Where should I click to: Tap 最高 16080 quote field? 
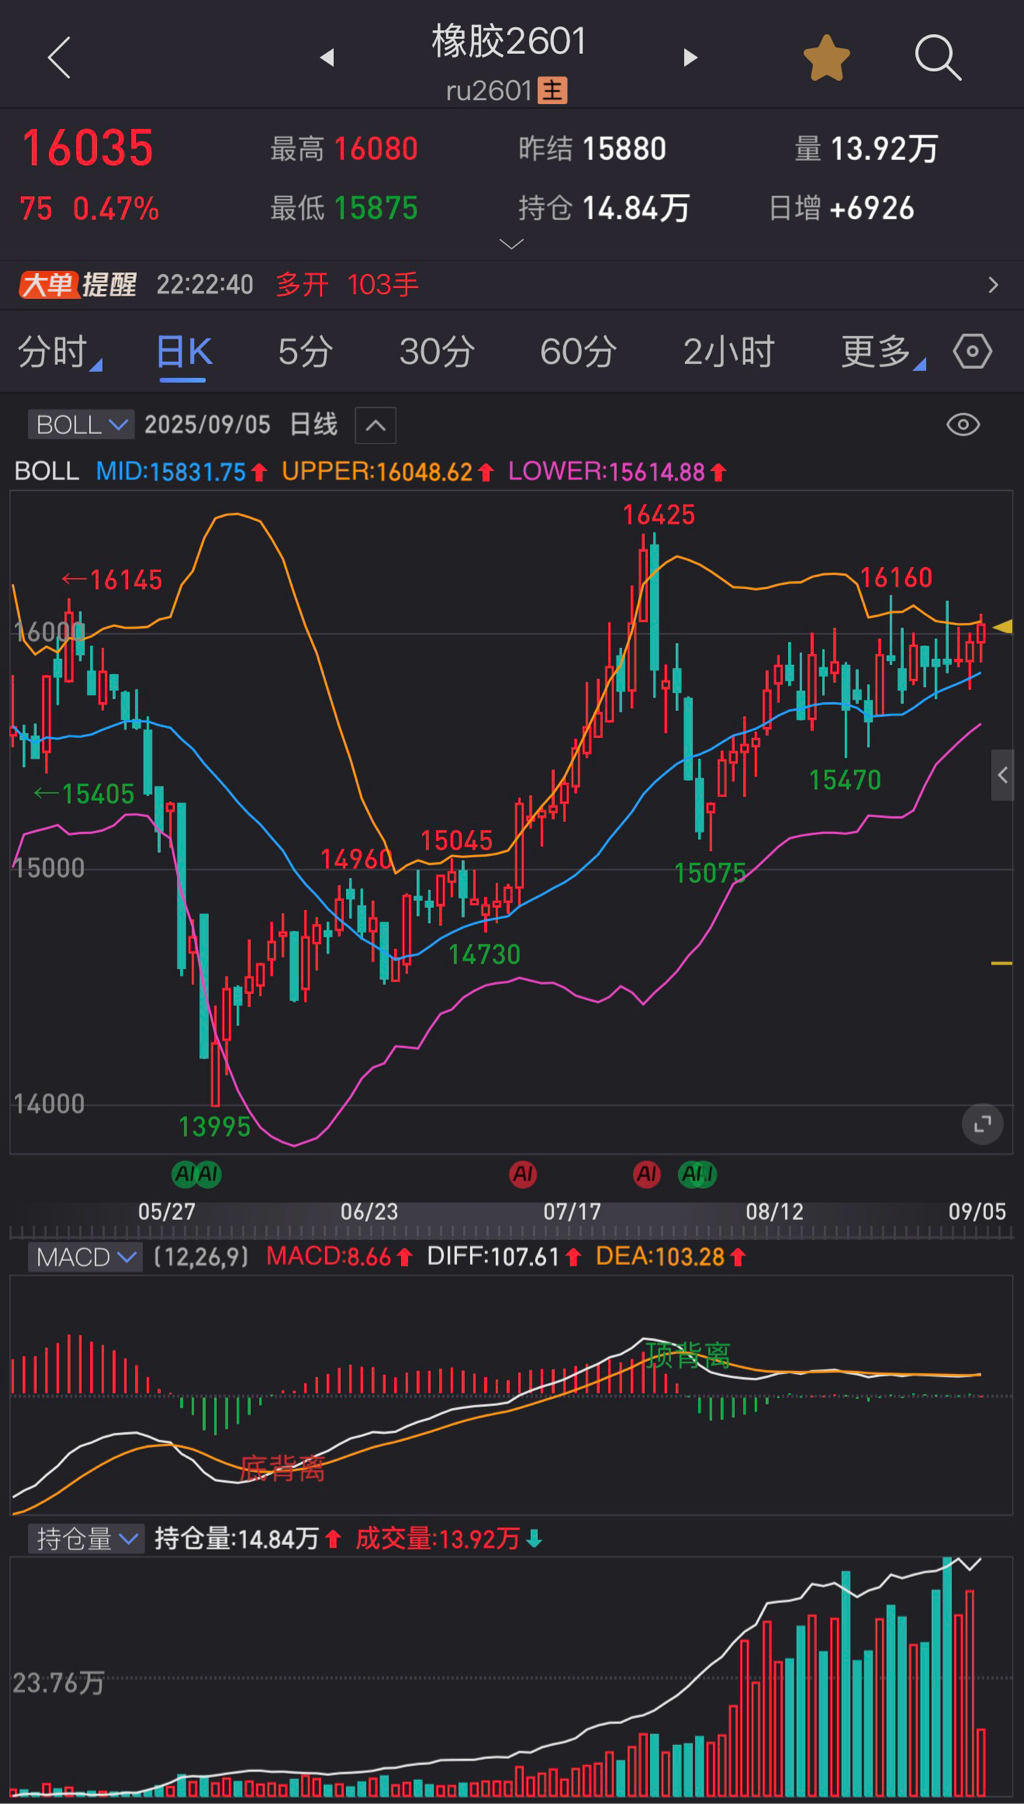[344, 149]
